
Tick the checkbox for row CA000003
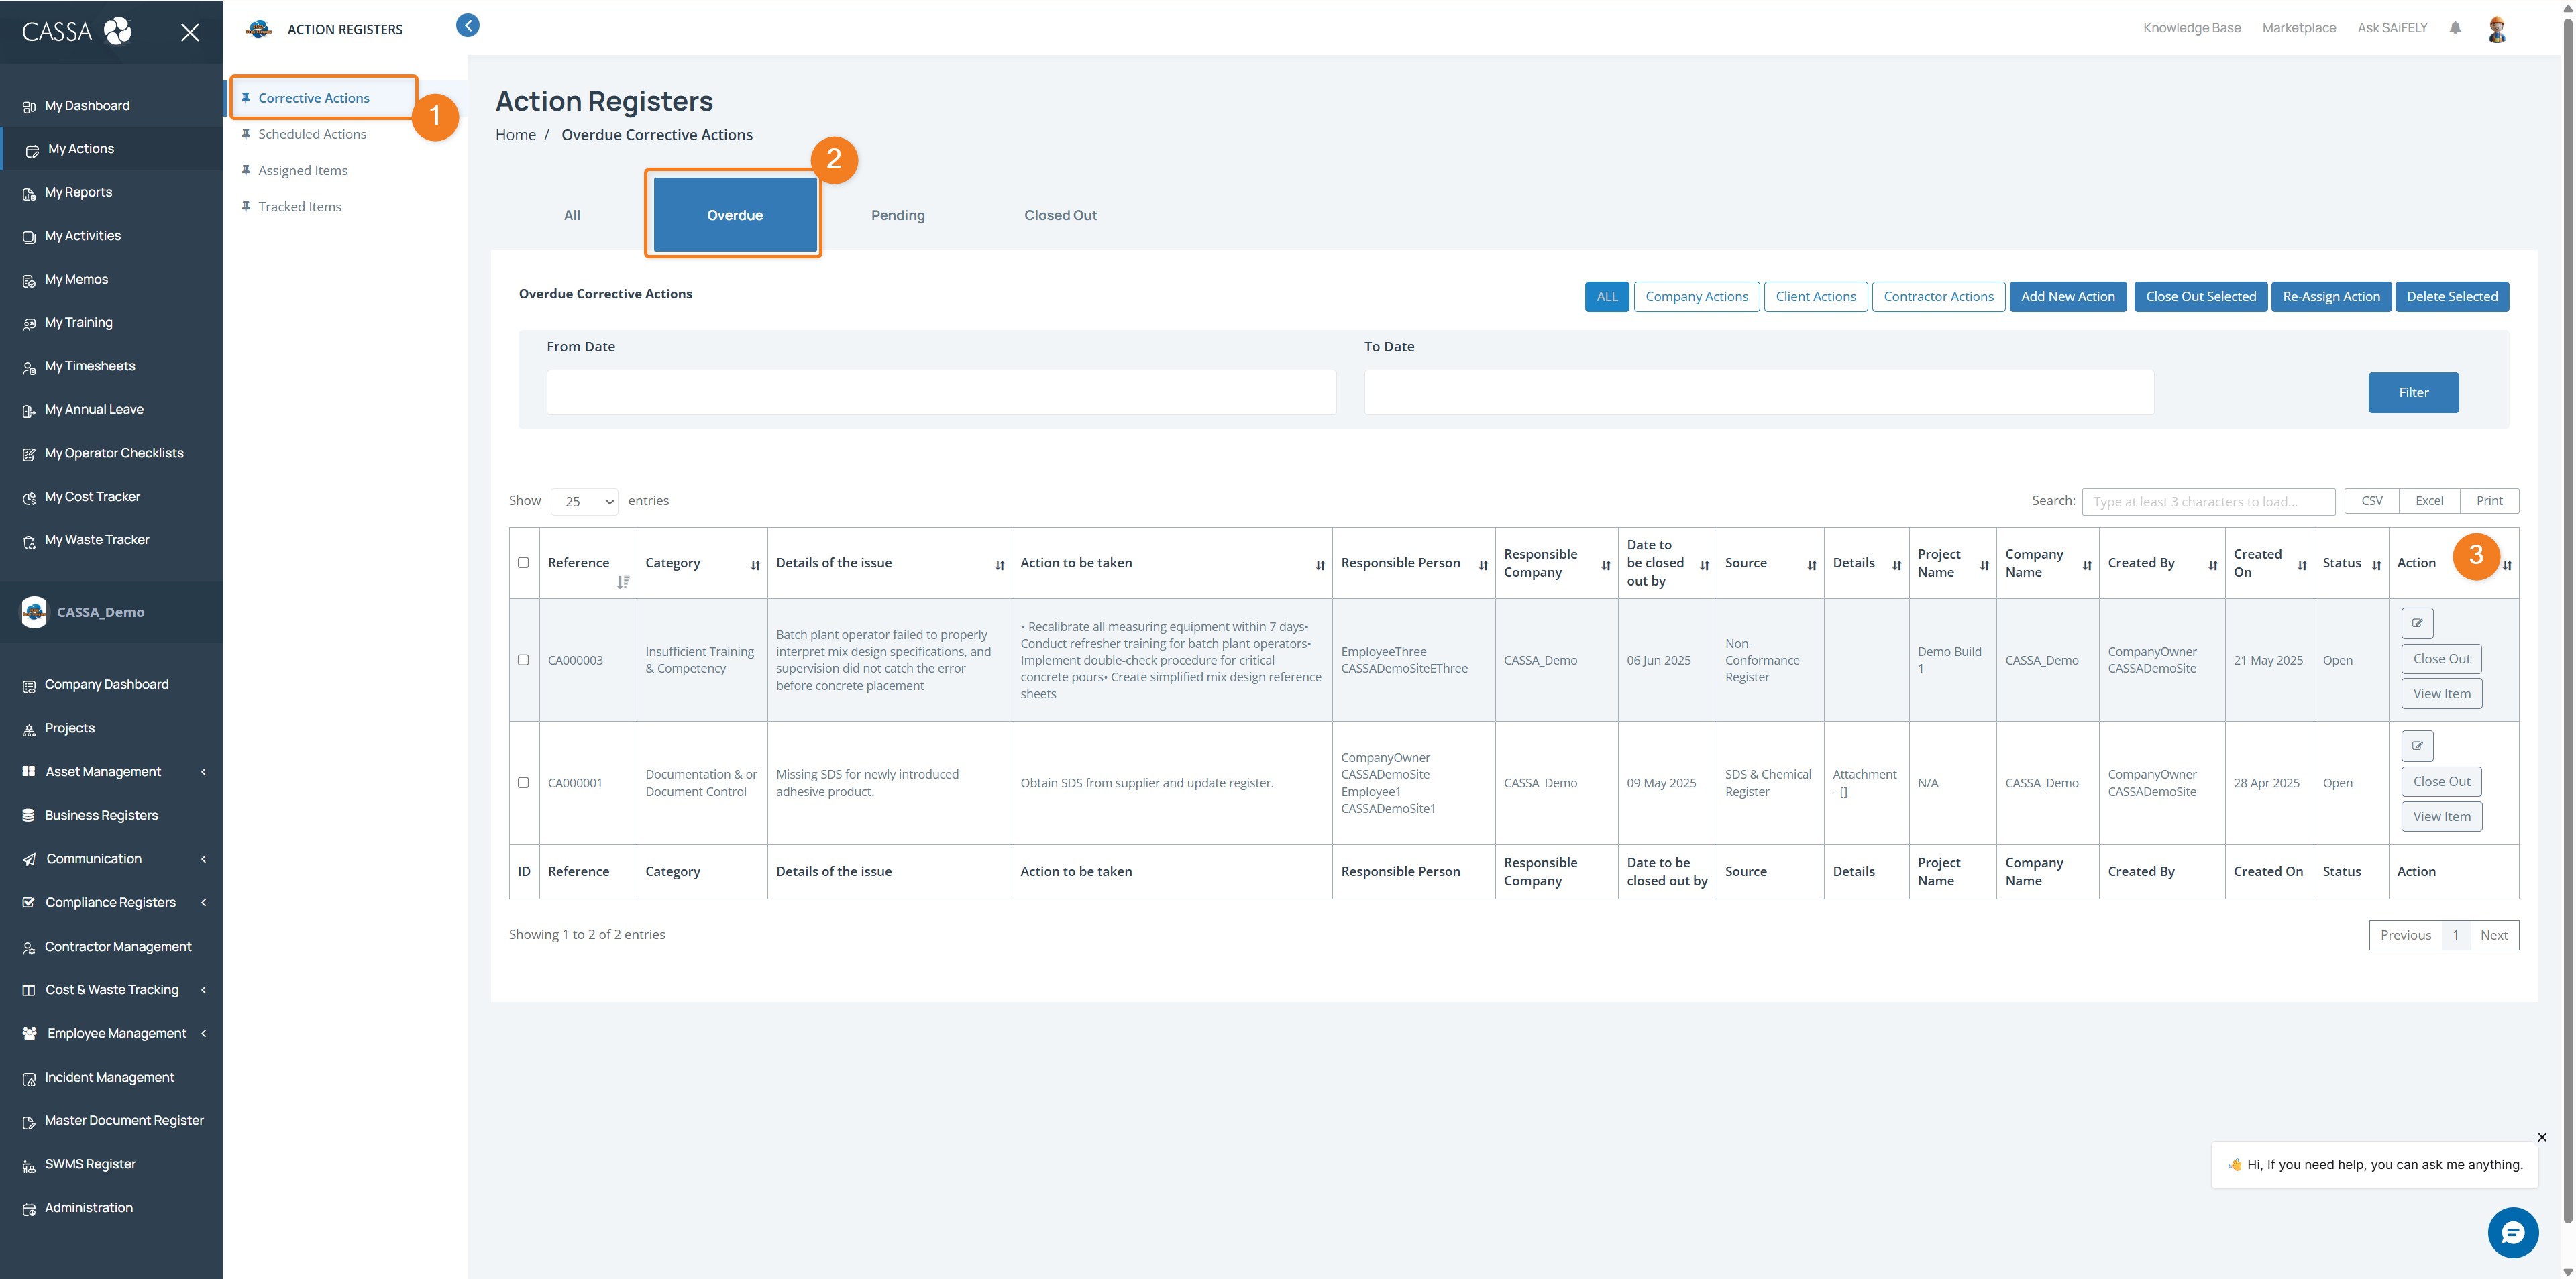click(x=523, y=660)
